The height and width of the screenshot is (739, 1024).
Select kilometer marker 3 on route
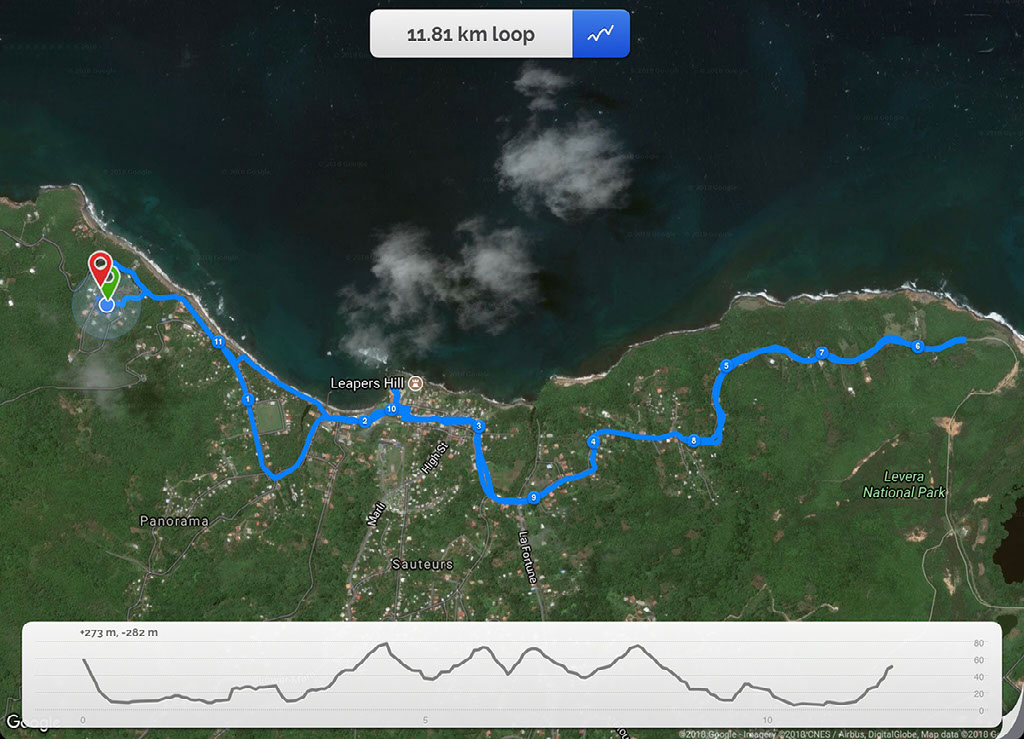[479, 426]
